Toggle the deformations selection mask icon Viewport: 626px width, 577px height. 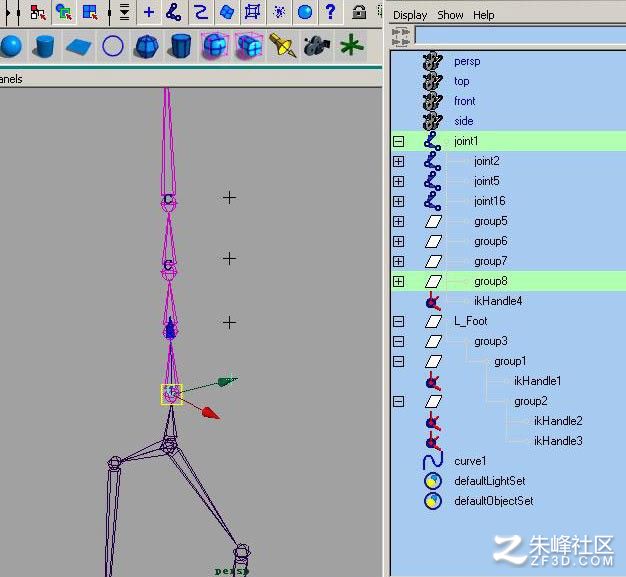252,12
